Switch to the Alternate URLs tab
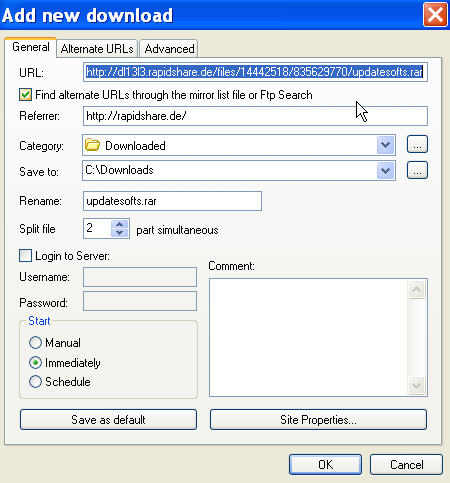The width and height of the screenshot is (450, 483). (x=97, y=49)
